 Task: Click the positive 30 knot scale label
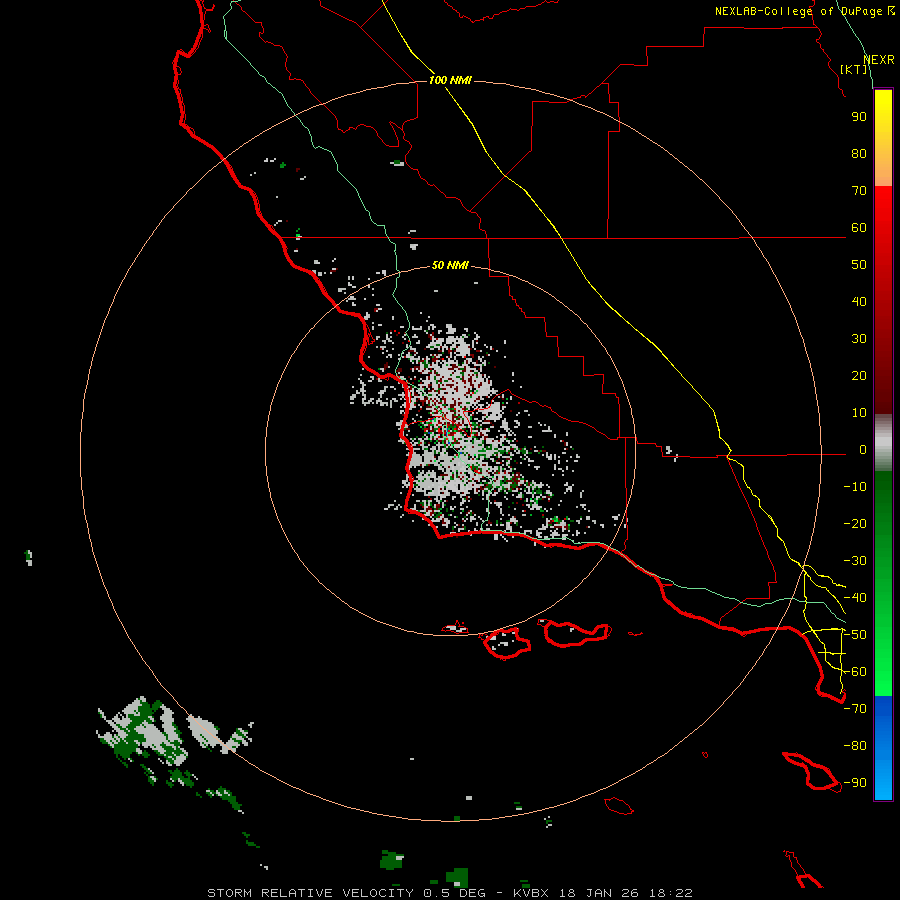tap(859, 339)
